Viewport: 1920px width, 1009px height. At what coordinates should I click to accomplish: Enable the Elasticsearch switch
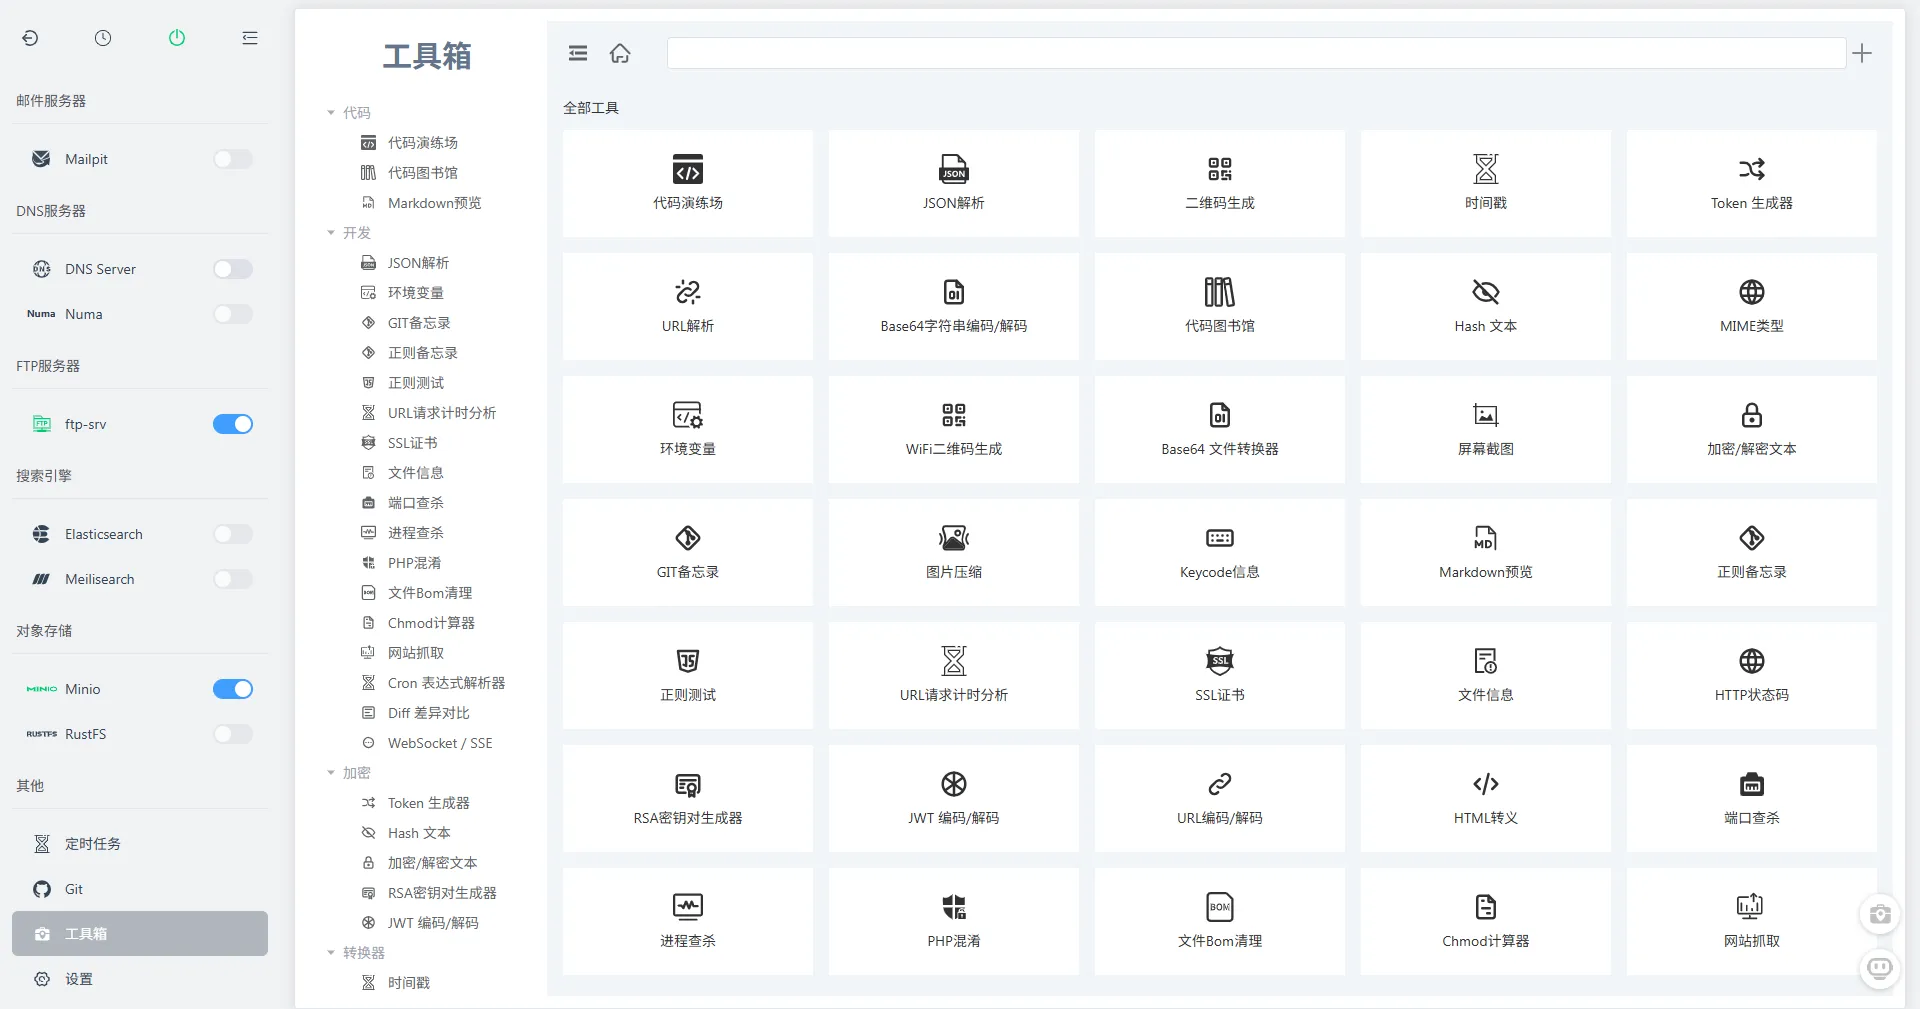point(233,534)
